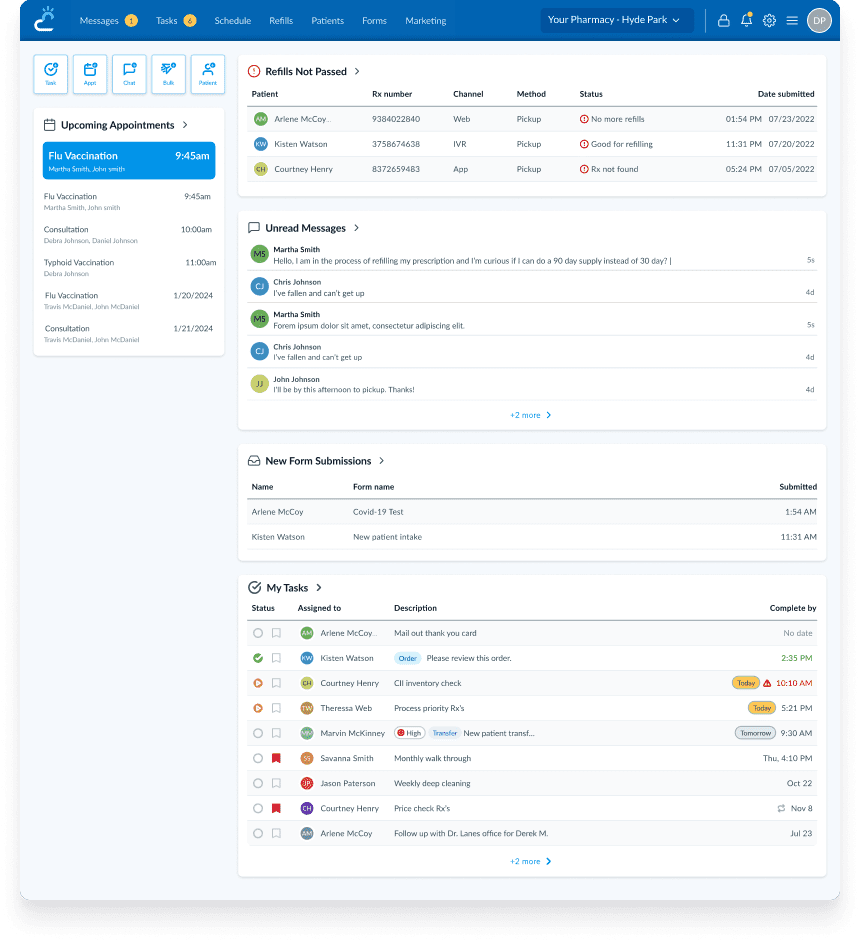860x940 pixels.
Task: Click the error icon beside Rx not found
Action: click(x=584, y=169)
